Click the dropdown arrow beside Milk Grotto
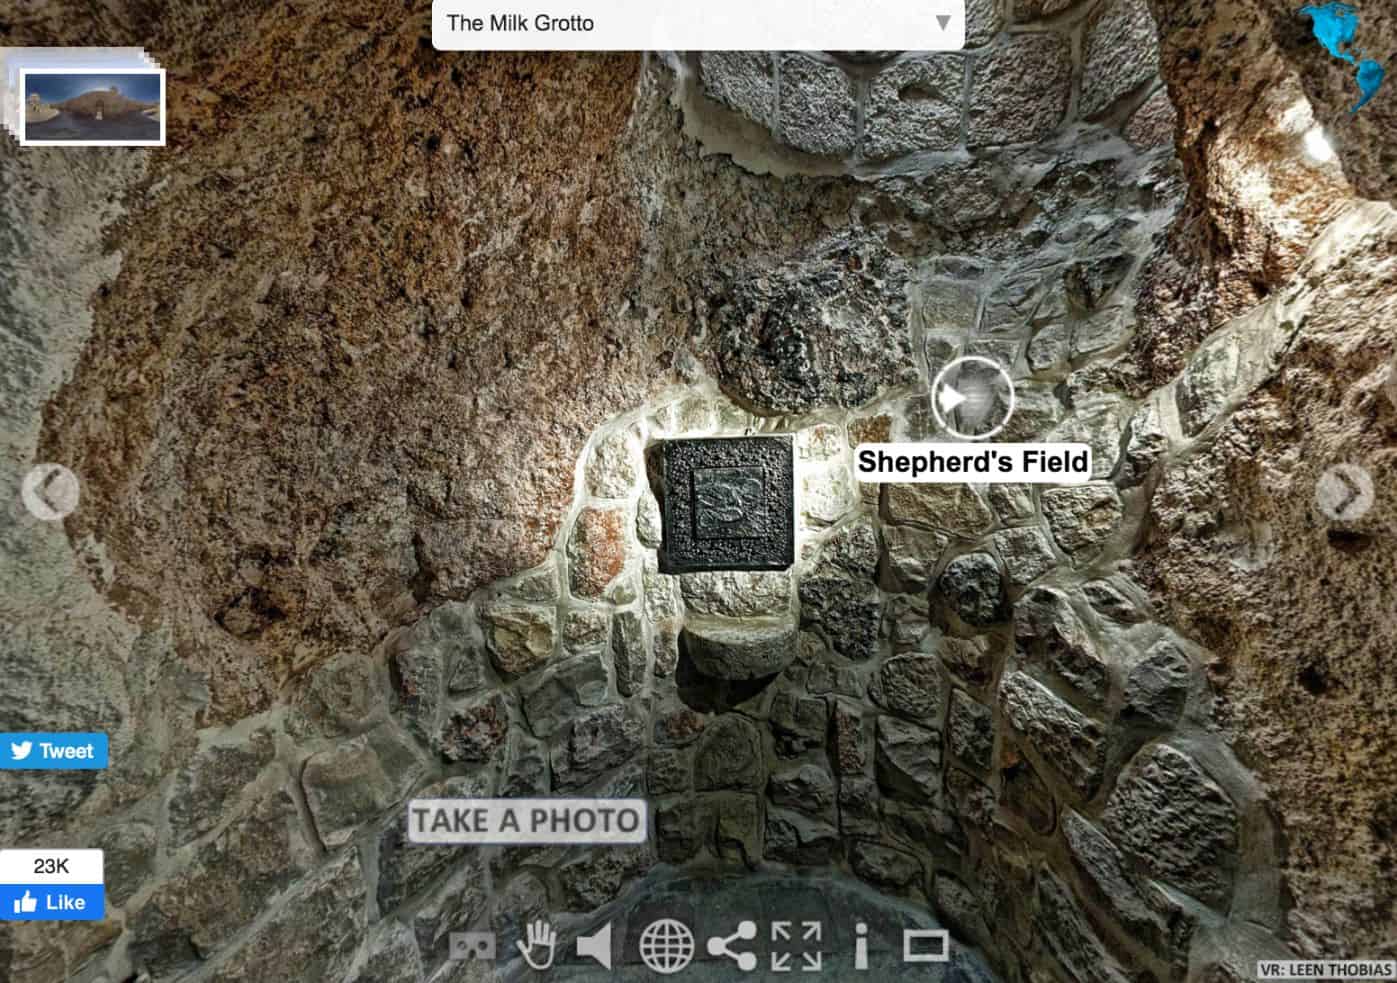 pos(942,23)
